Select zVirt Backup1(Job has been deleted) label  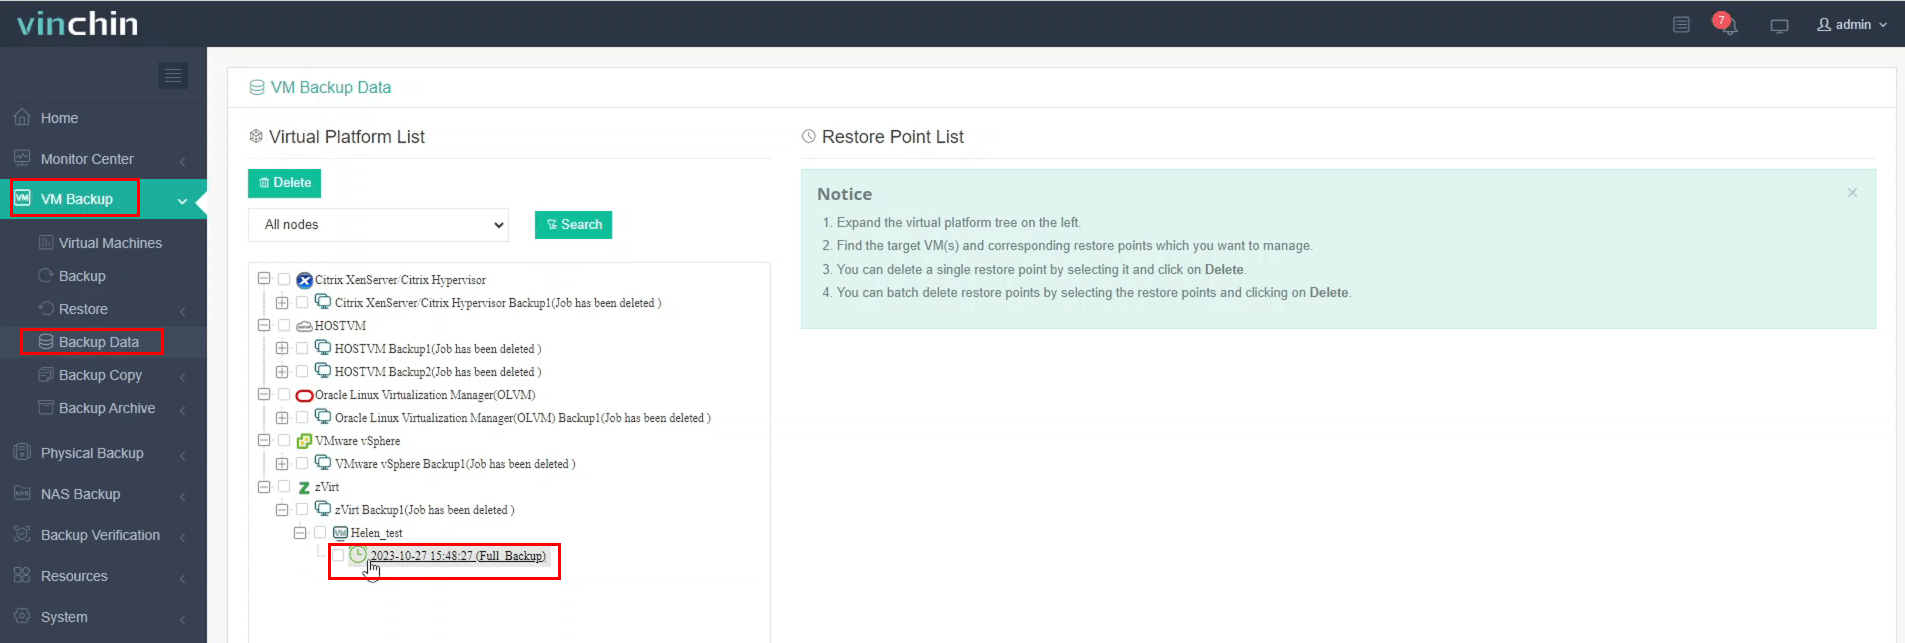(x=425, y=510)
